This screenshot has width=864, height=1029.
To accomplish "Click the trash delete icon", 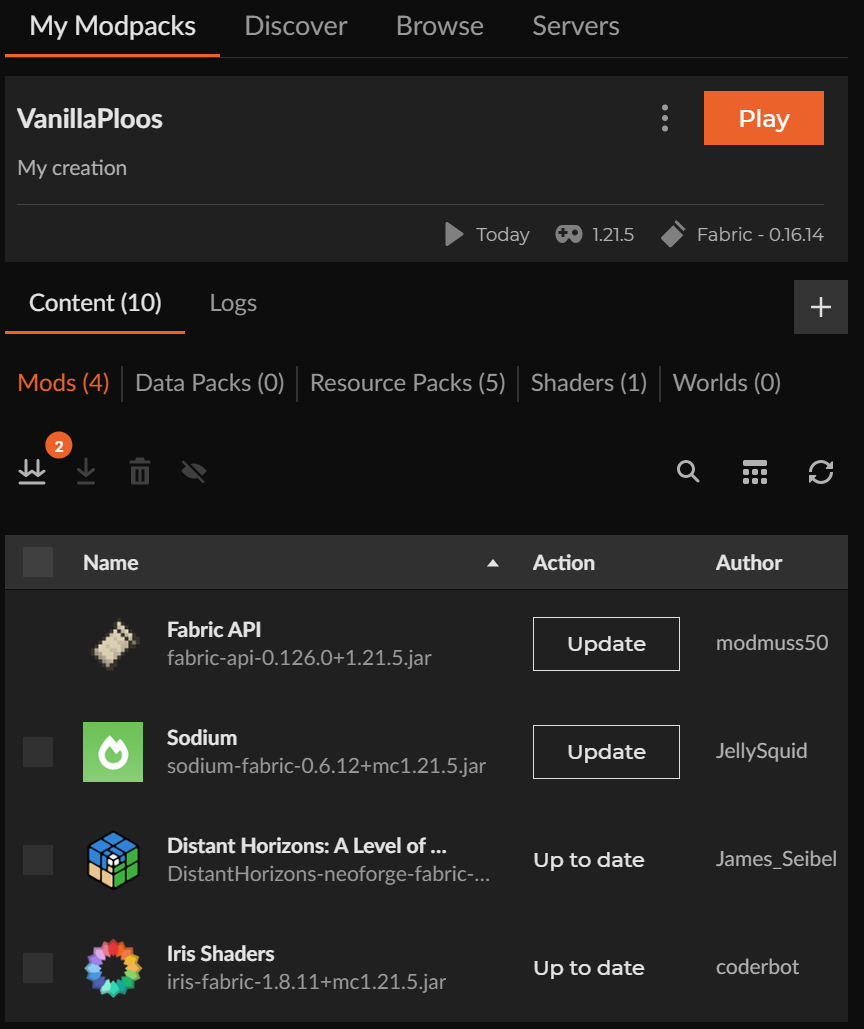I will click(140, 471).
